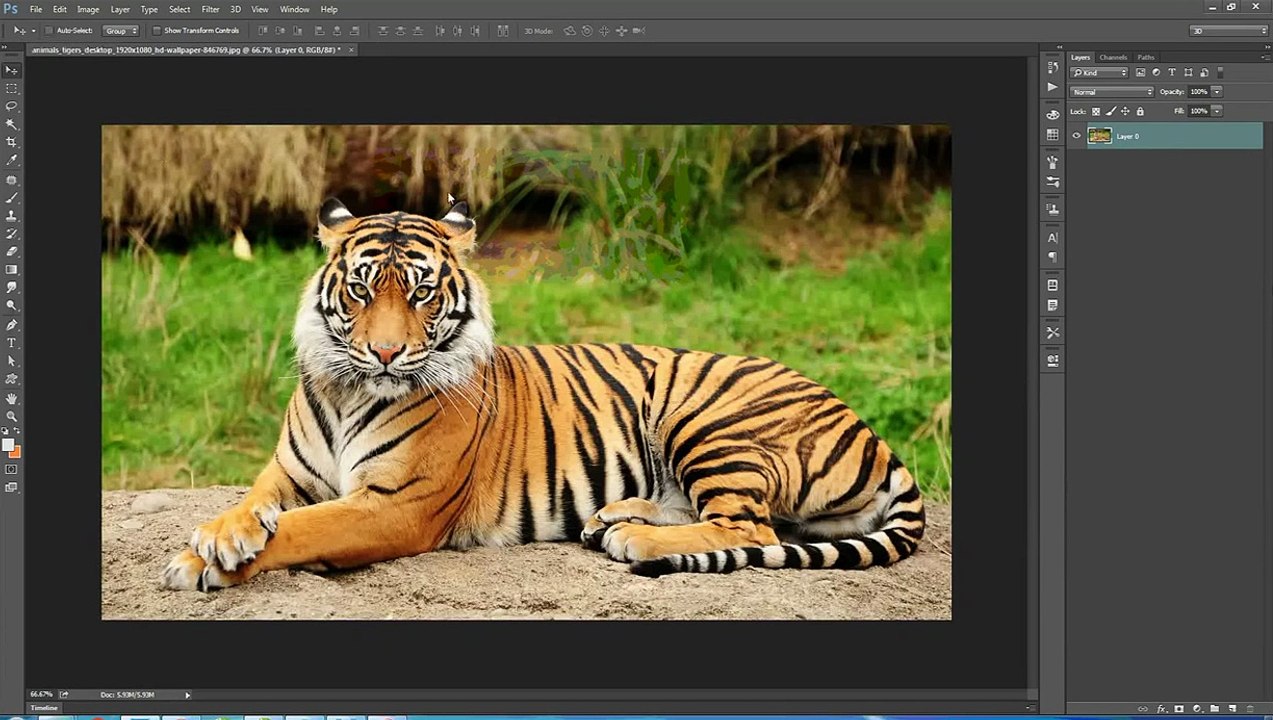
Task: Select the Path Selection tool
Action: 11,361
